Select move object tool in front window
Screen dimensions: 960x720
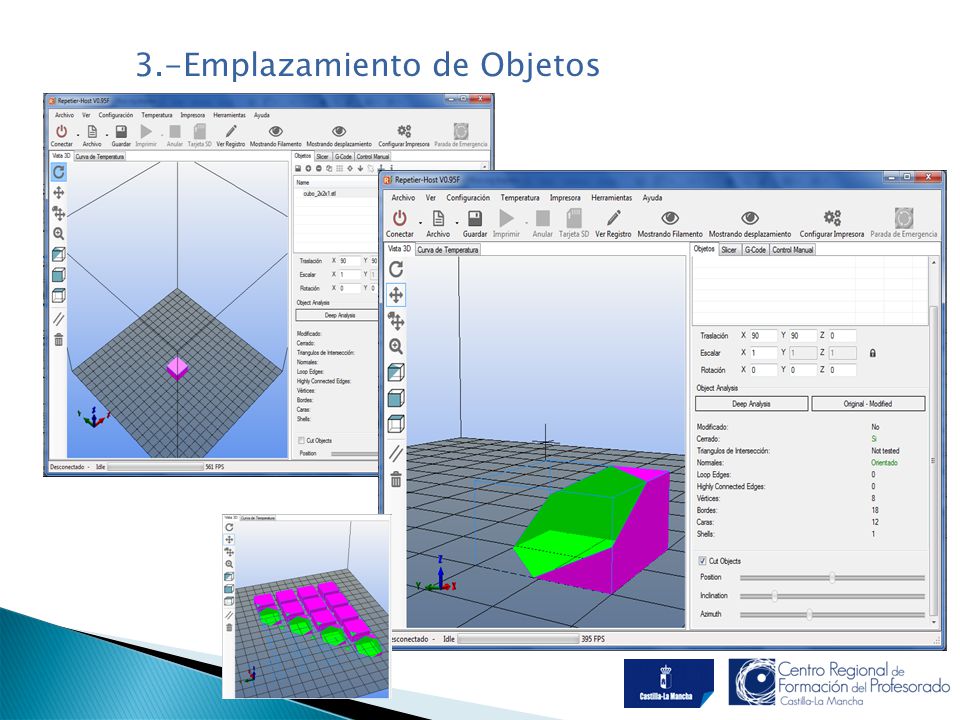click(x=396, y=321)
